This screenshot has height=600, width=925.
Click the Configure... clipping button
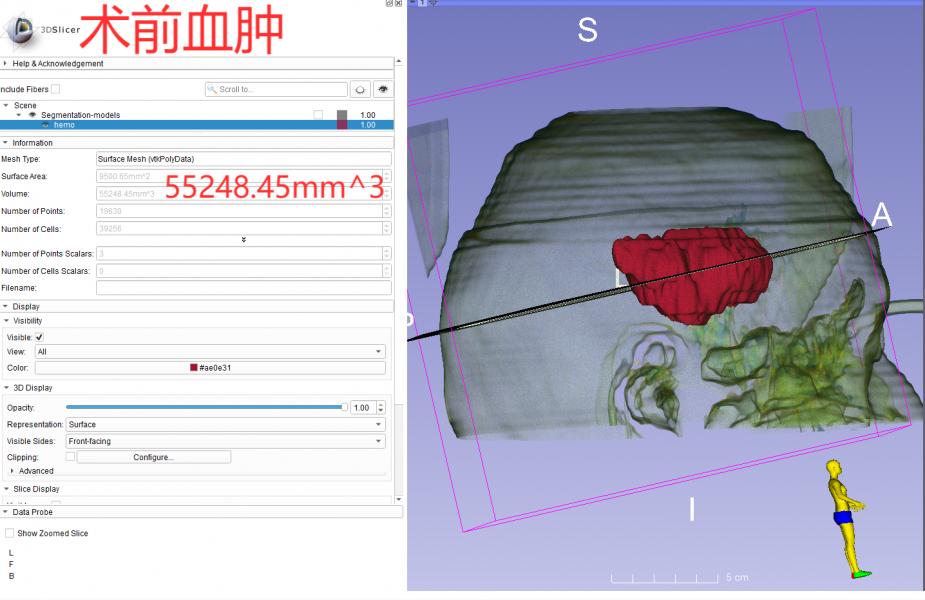(153, 457)
